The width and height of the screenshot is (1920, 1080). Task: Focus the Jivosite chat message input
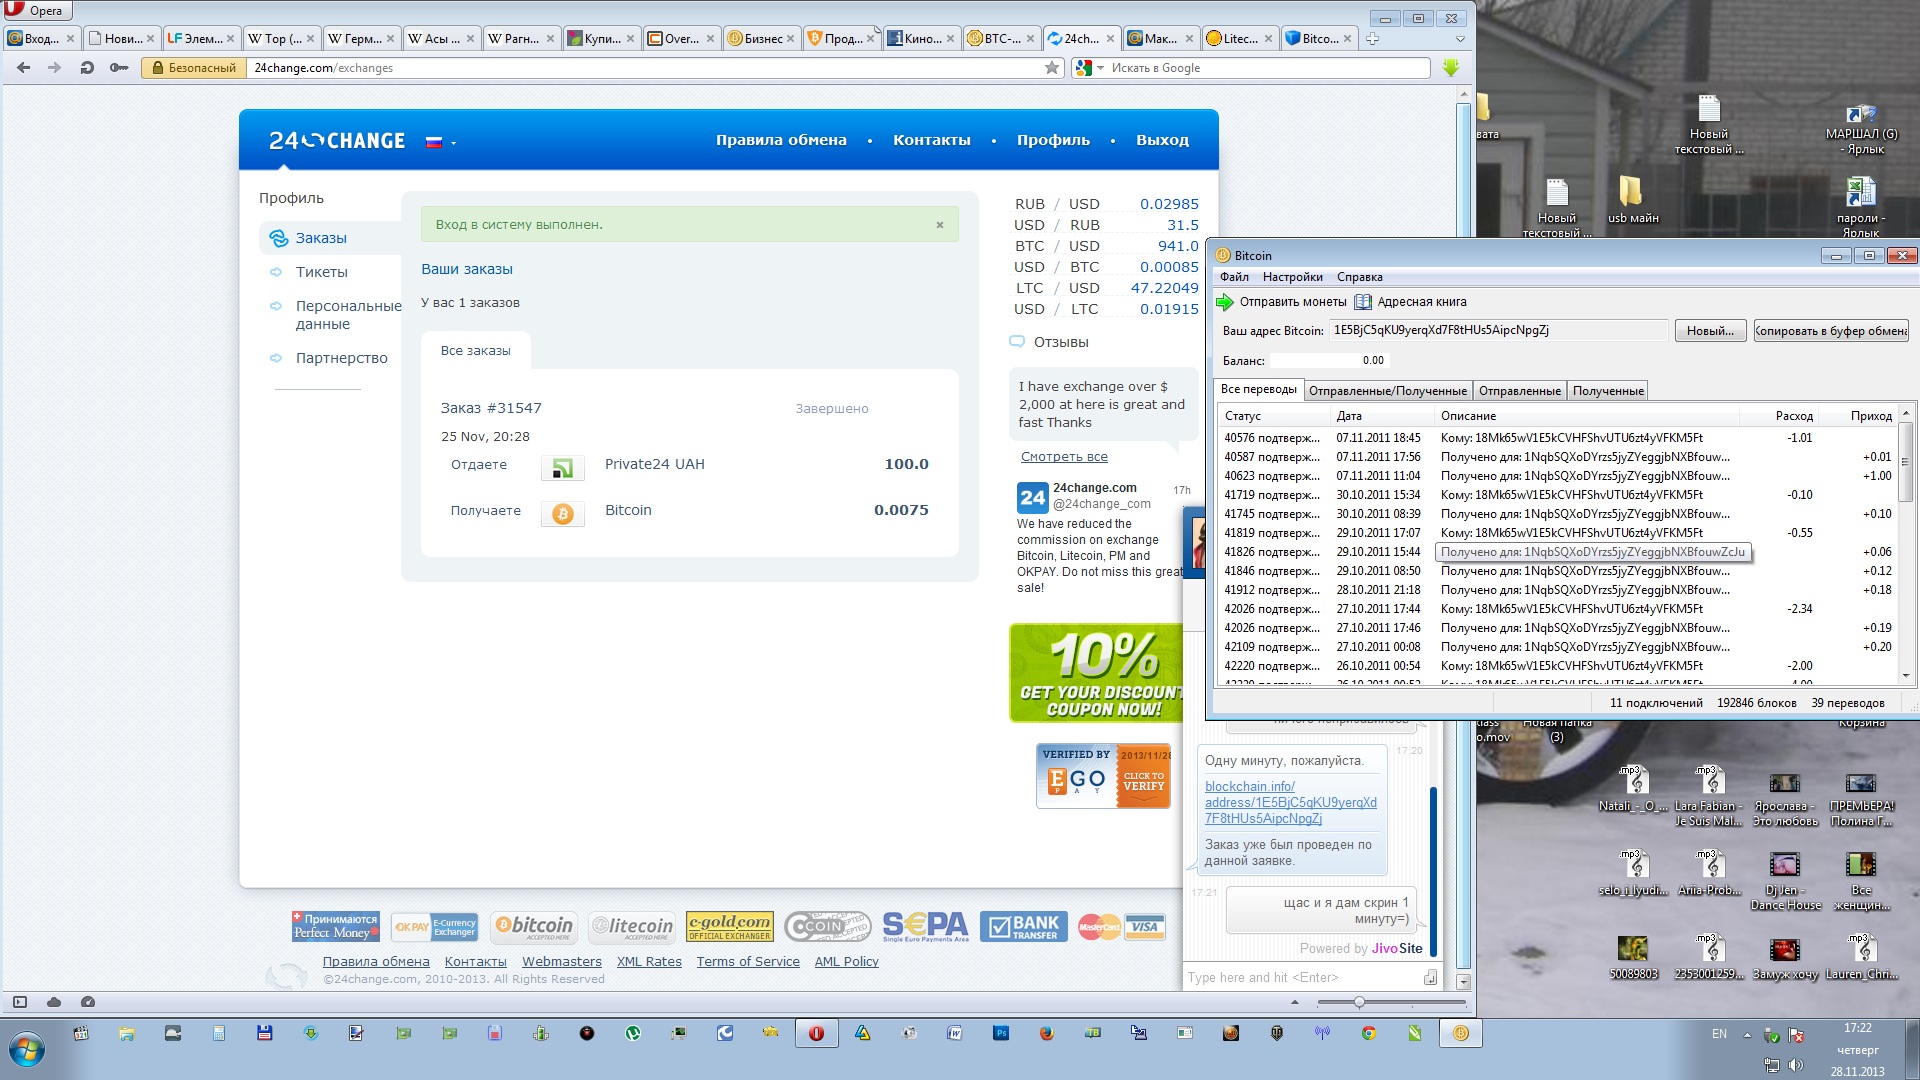tap(1302, 977)
